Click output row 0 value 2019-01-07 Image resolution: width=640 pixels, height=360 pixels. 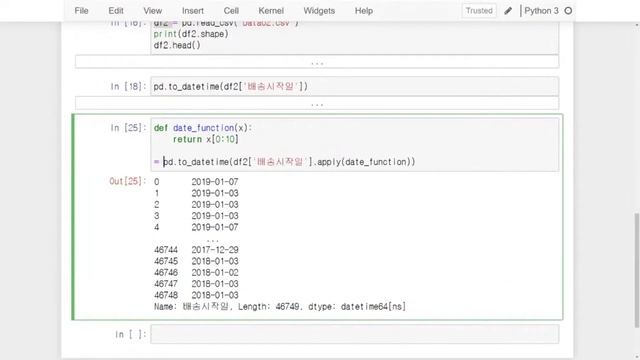(215, 182)
